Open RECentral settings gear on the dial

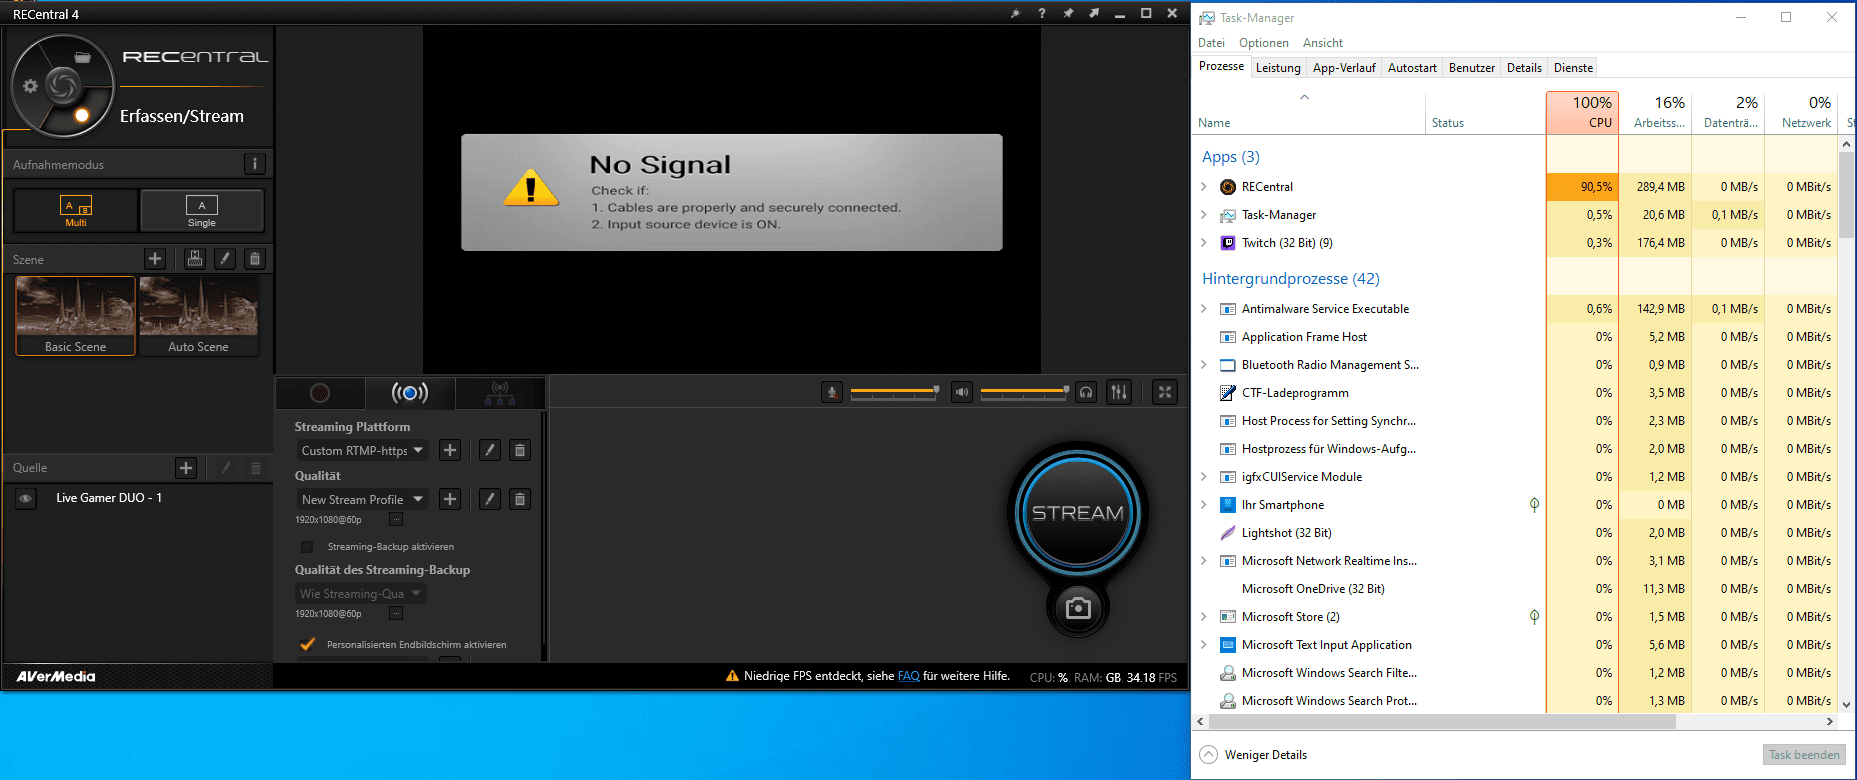pyautogui.click(x=31, y=86)
